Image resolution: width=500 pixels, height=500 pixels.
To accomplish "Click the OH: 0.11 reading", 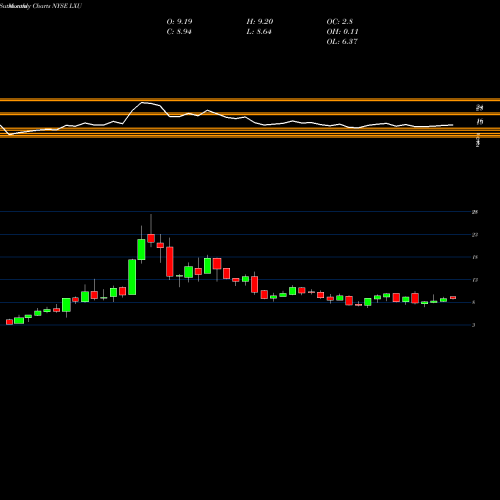I will point(342,32).
